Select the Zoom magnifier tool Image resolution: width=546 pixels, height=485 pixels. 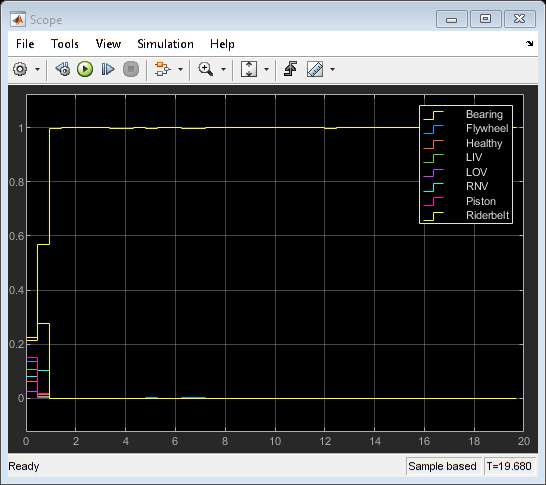[205, 69]
